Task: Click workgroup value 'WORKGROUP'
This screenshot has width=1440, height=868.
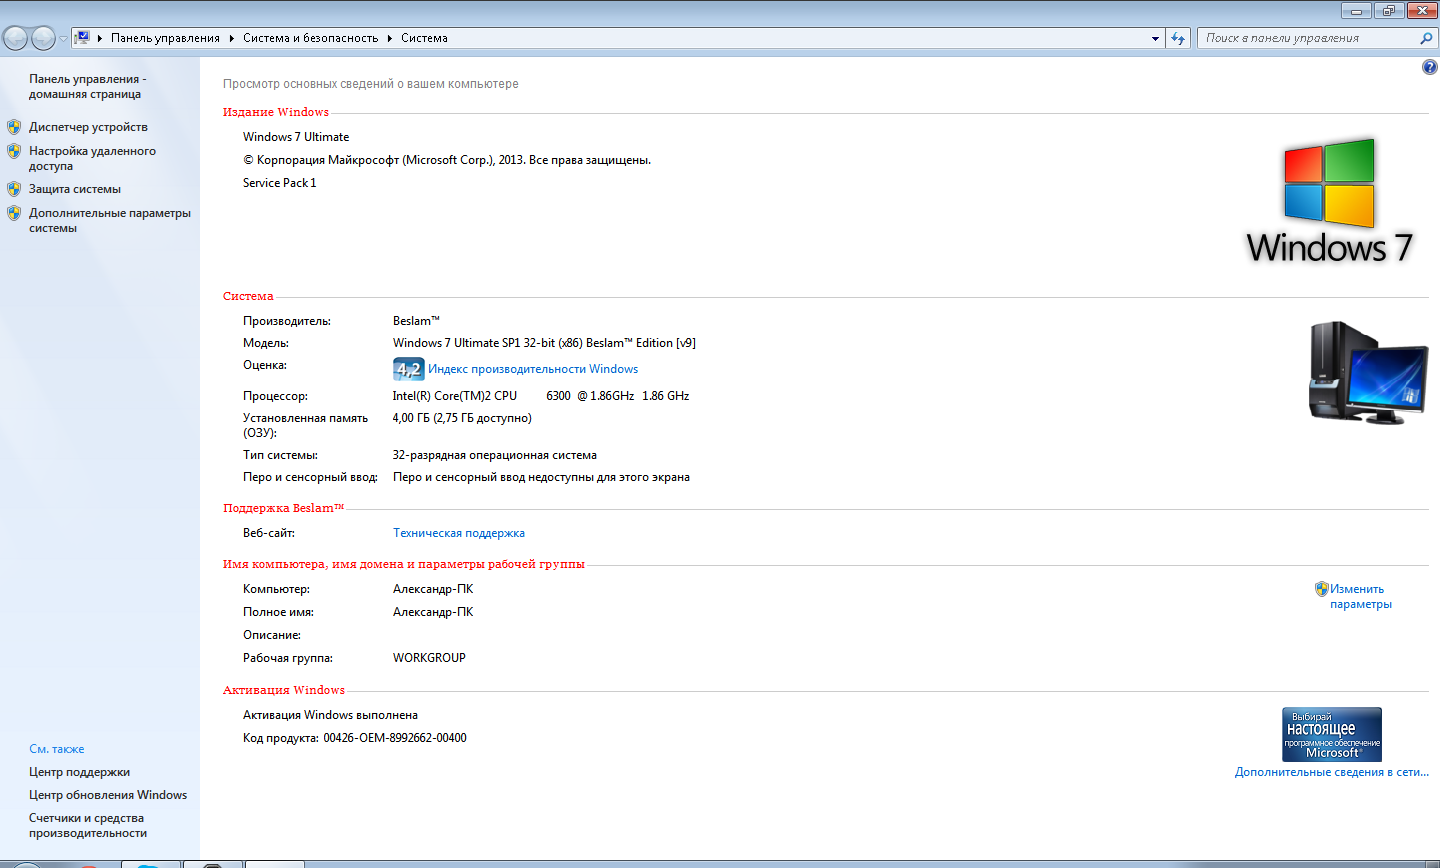Action: tap(429, 658)
